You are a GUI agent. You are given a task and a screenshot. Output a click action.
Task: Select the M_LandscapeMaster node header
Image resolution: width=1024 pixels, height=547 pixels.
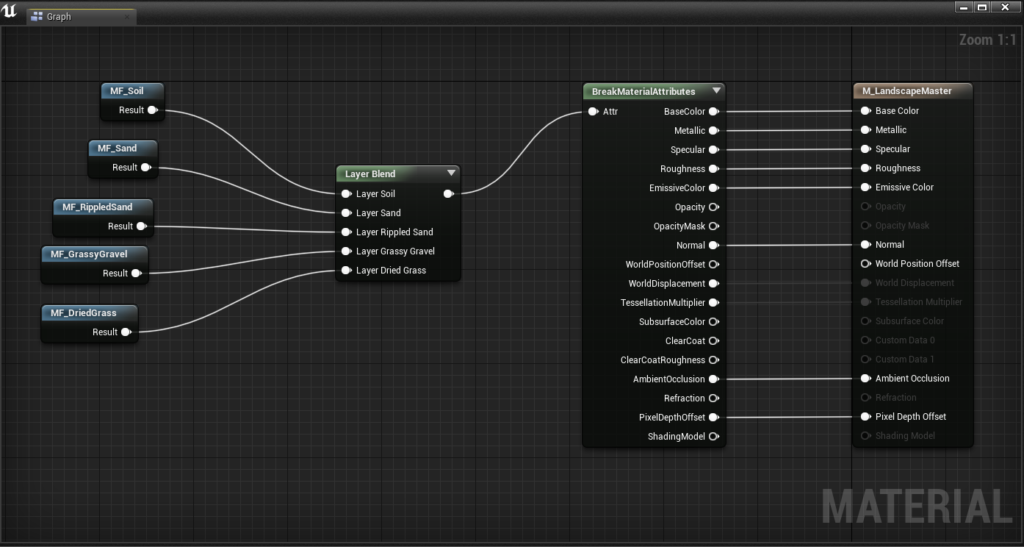(913, 91)
